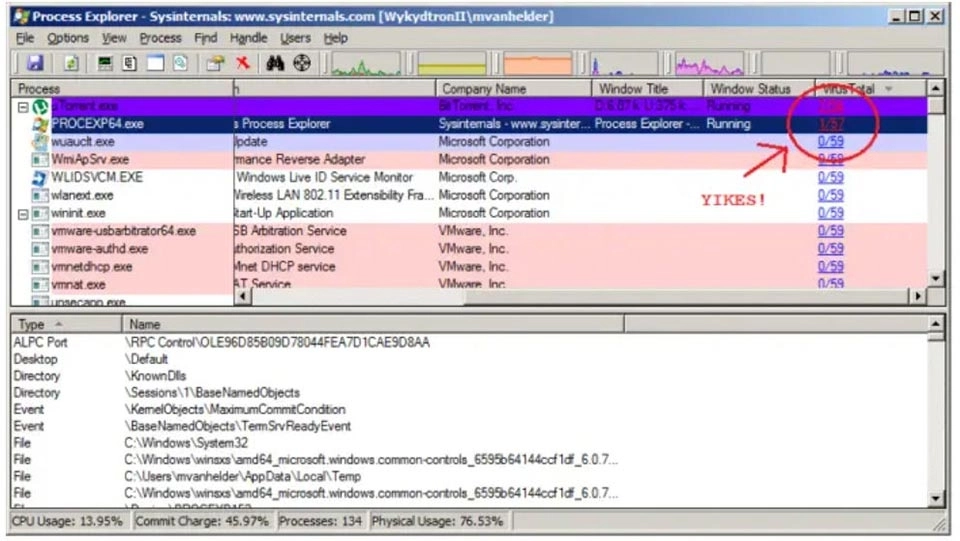
Task: Select the ALPC Port handle row
Action: (x=469, y=342)
